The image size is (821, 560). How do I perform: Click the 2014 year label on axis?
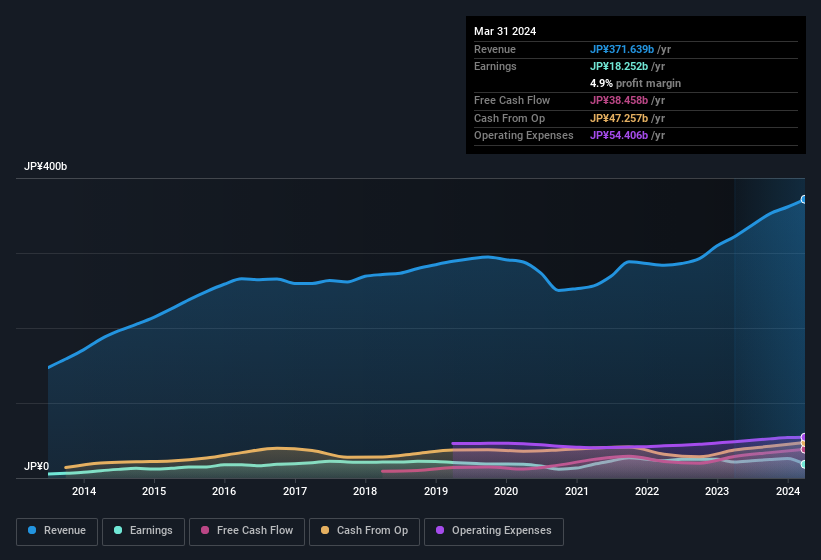84,491
